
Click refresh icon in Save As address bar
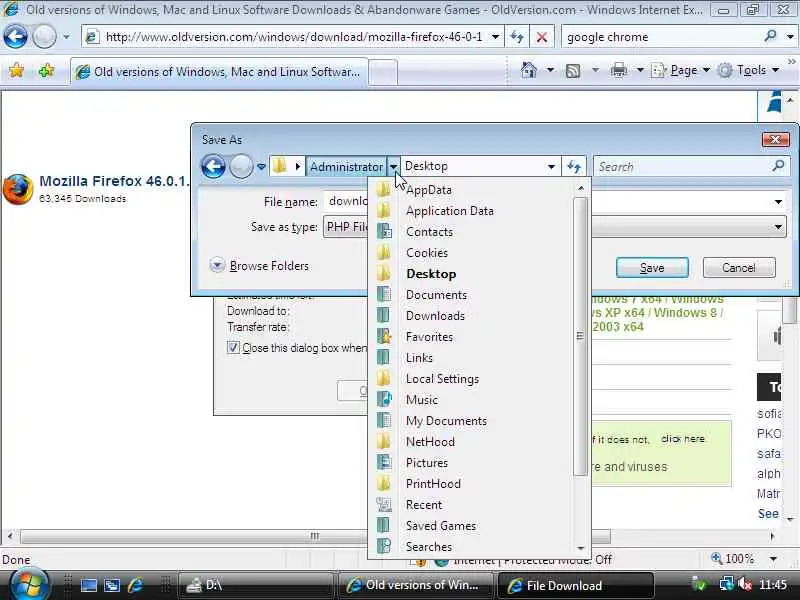pyautogui.click(x=574, y=166)
